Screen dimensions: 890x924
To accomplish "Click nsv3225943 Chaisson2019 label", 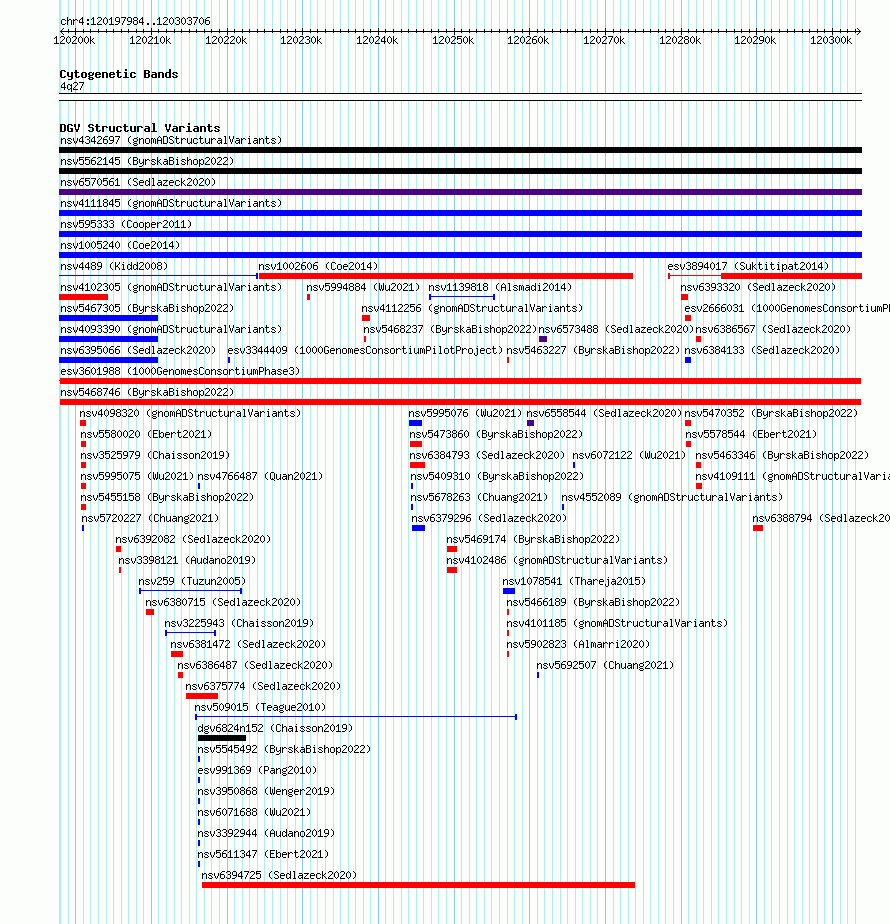I will coord(239,623).
